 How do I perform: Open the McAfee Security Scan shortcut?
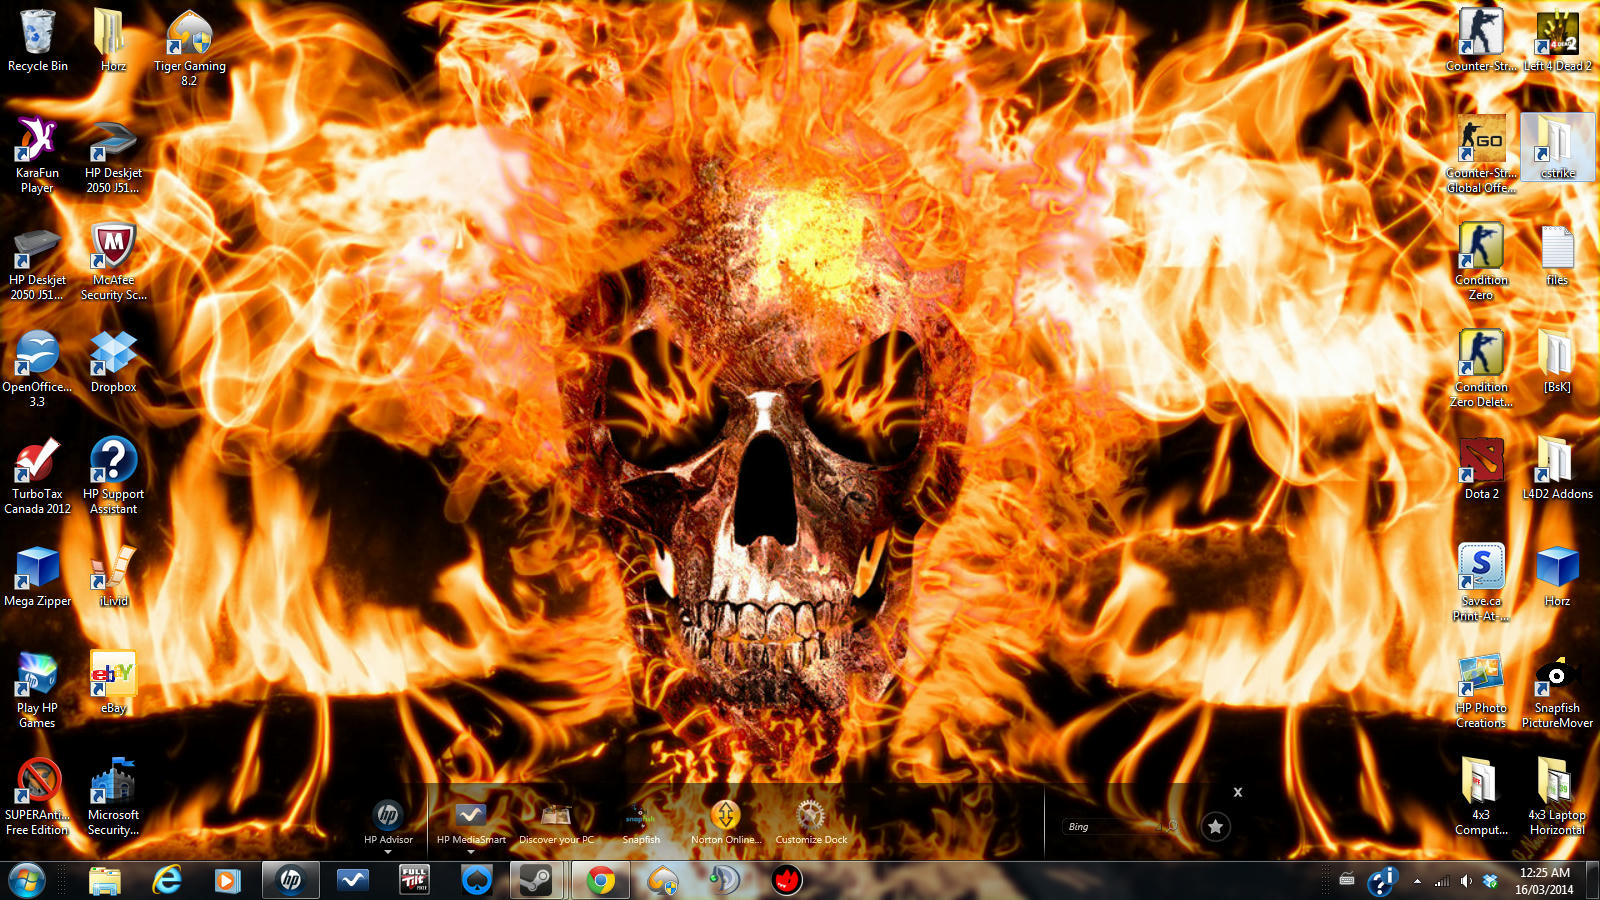tap(113, 248)
